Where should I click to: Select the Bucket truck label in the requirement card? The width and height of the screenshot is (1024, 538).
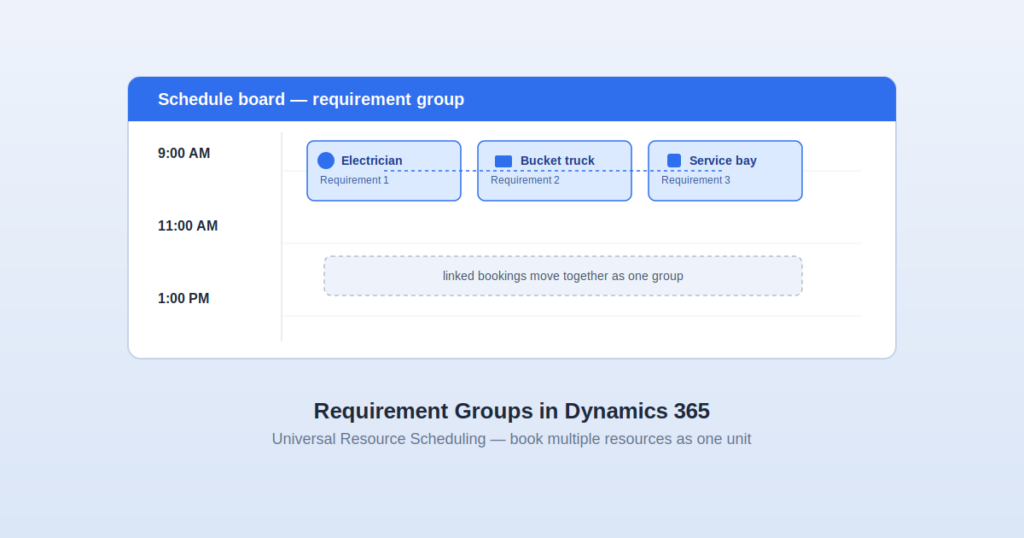pos(557,161)
